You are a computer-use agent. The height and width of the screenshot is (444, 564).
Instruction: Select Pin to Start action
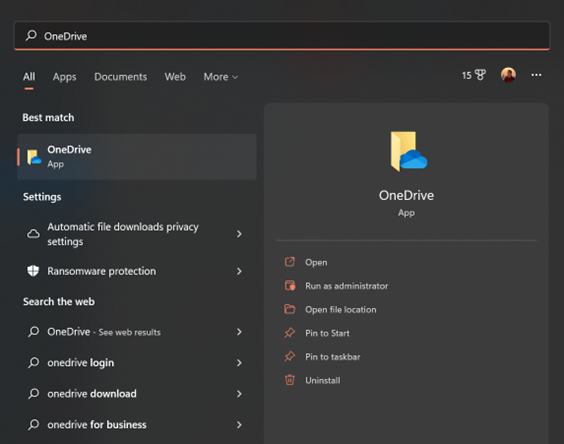click(327, 333)
